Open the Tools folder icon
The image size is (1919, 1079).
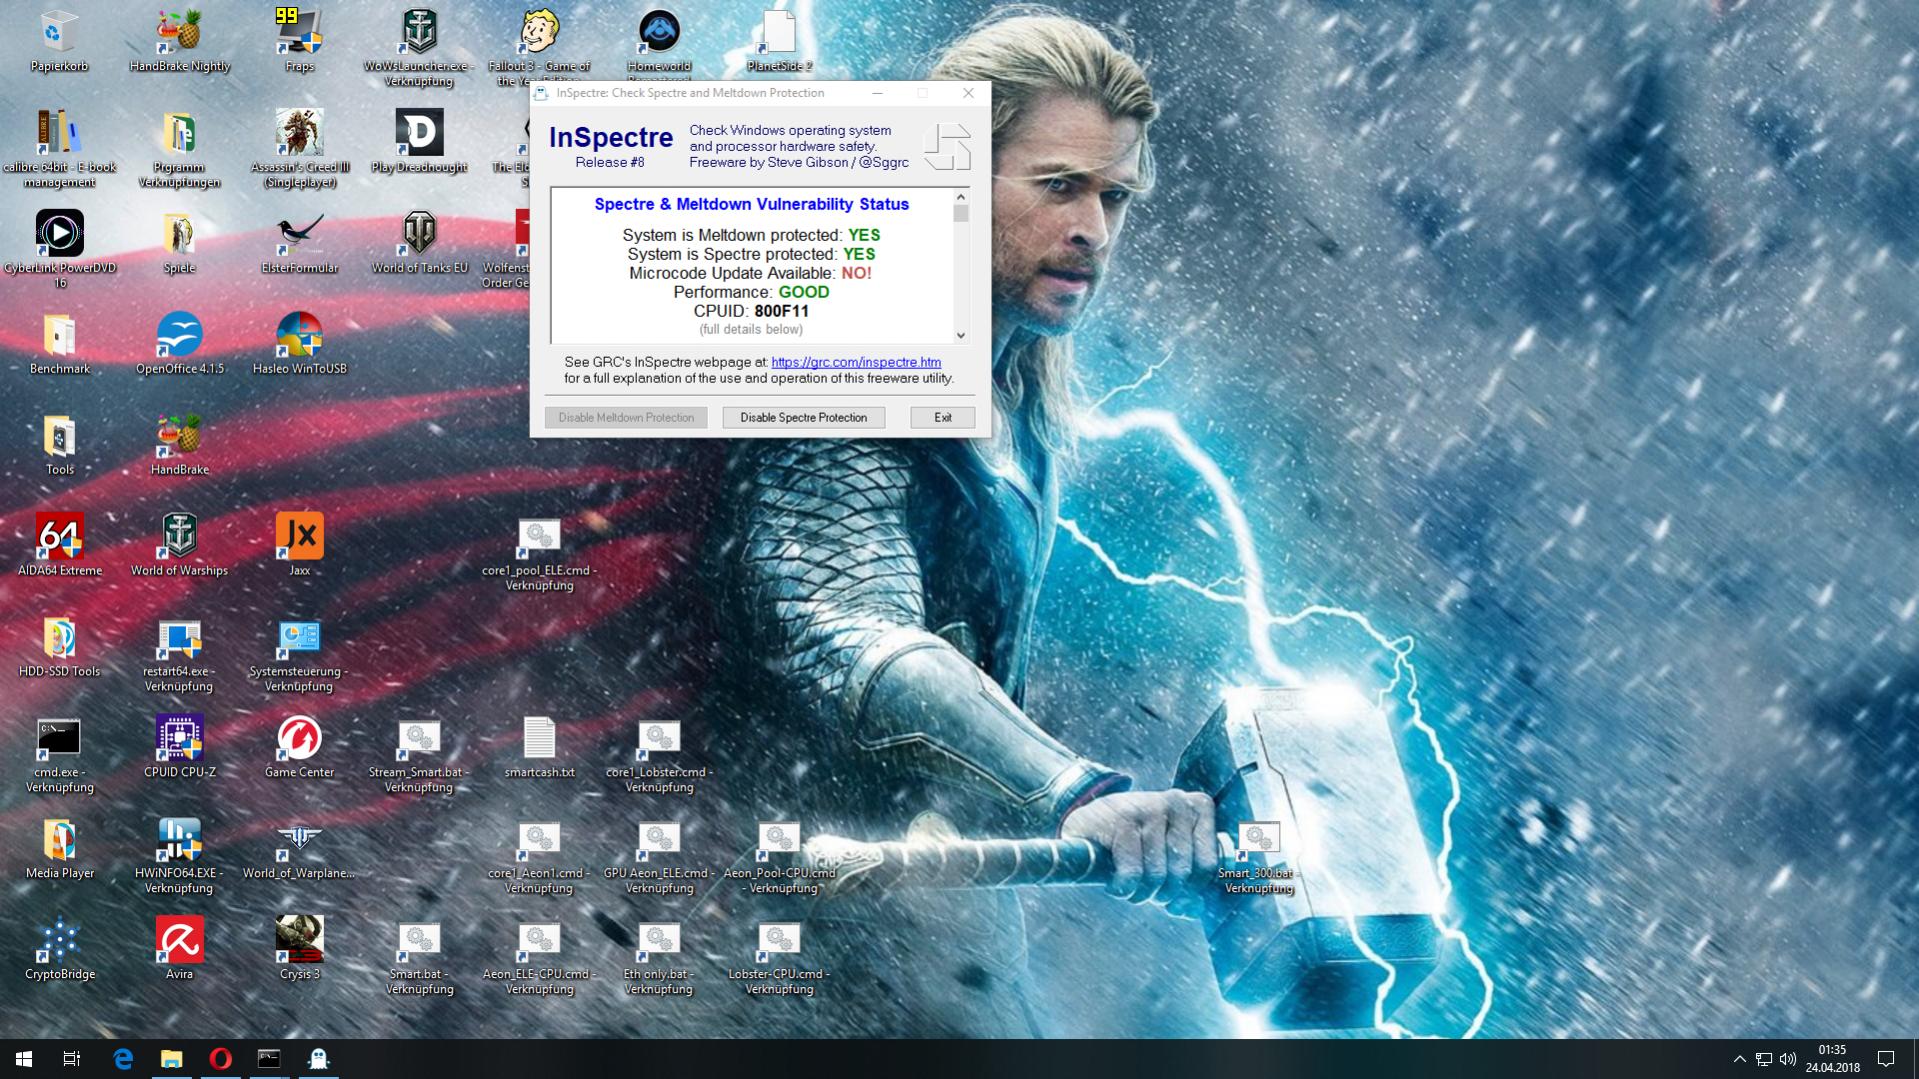coord(59,445)
